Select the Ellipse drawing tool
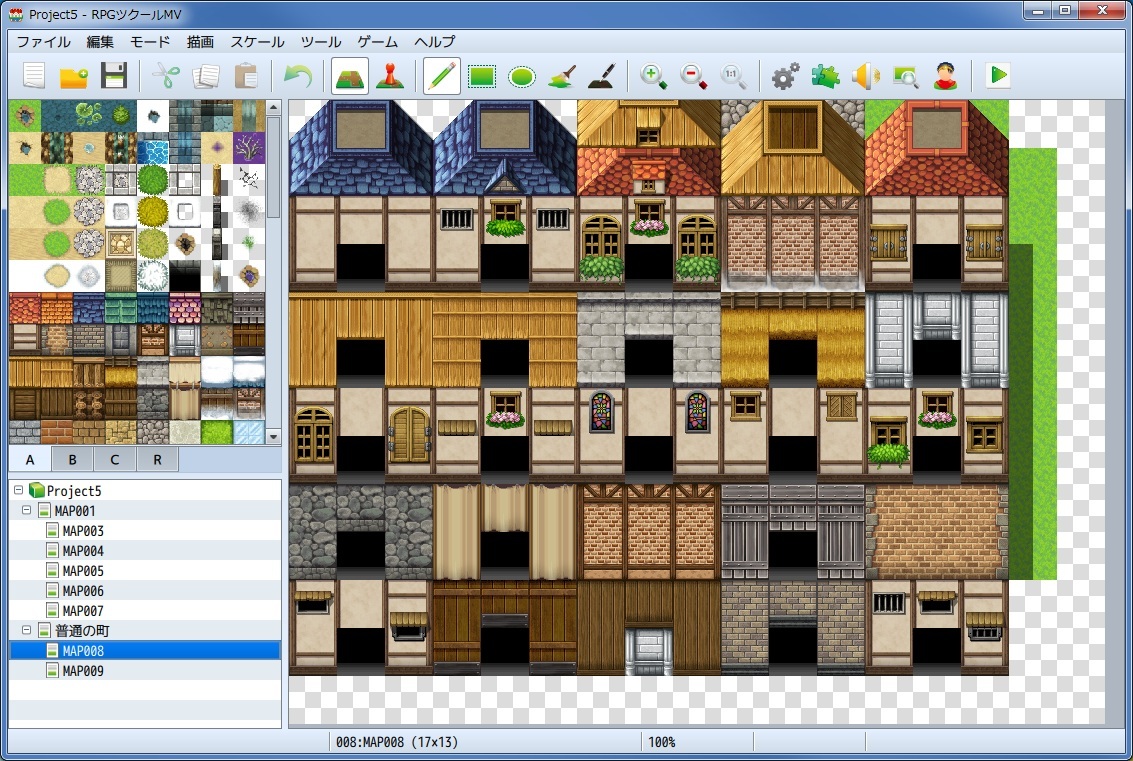 point(521,76)
